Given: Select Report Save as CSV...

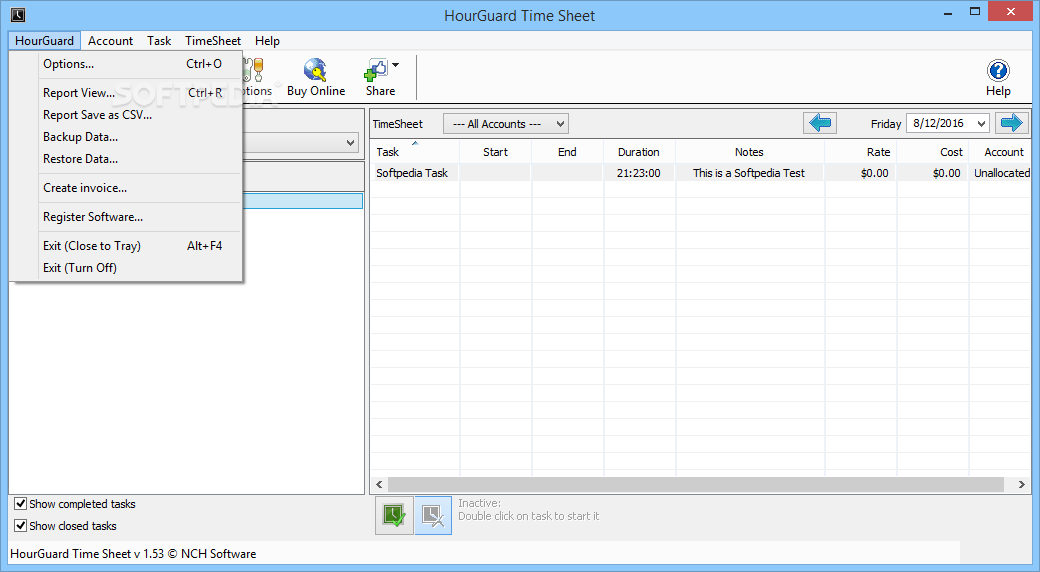Looking at the screenshot, I should [x=125, y=115].
